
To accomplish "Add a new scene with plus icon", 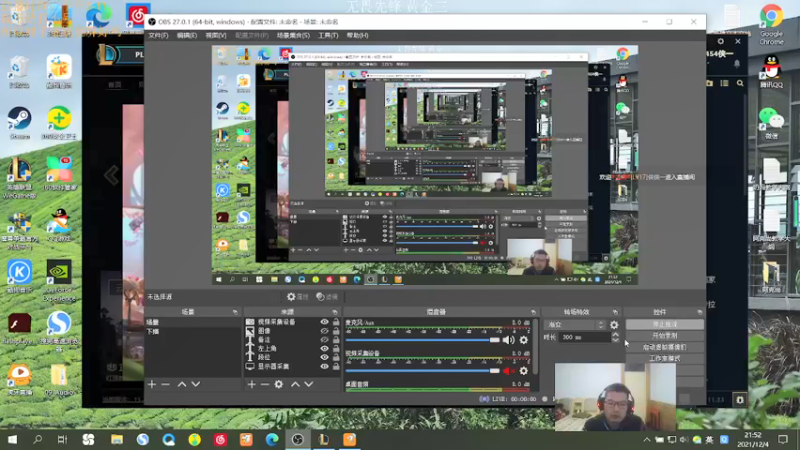I will click(x=152, y=384).
